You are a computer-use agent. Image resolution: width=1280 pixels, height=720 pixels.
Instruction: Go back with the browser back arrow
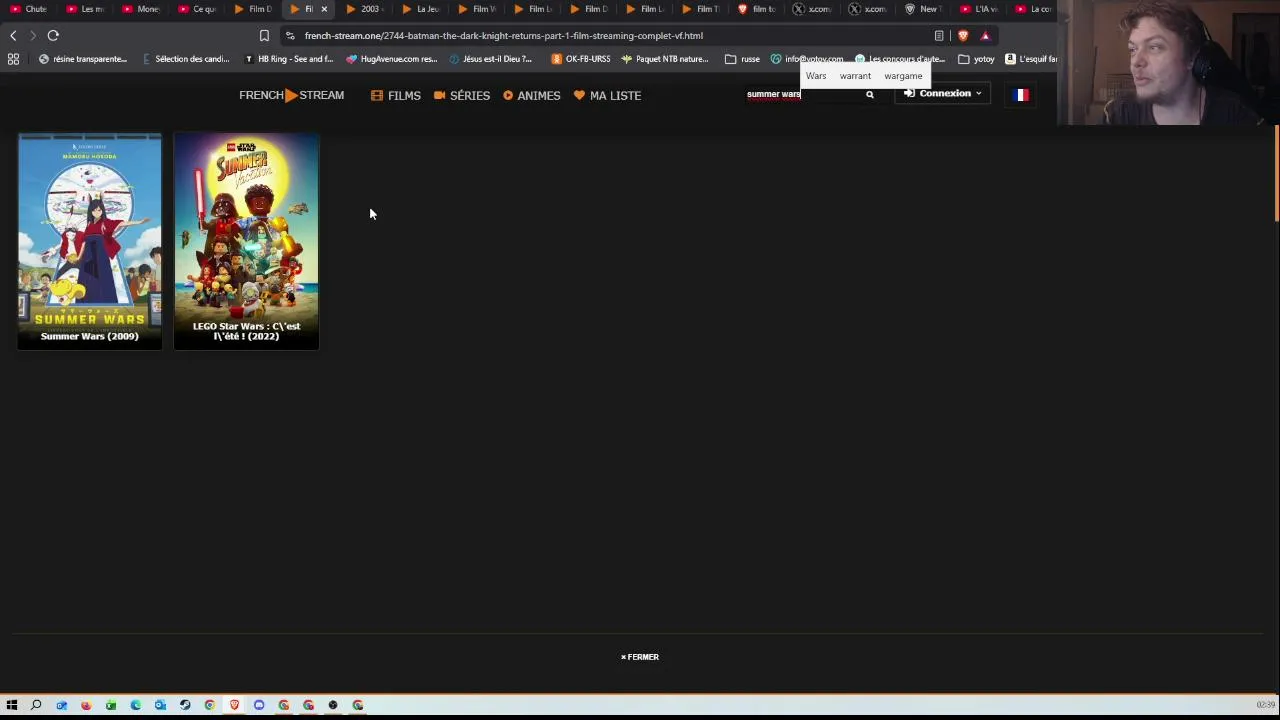13,36
